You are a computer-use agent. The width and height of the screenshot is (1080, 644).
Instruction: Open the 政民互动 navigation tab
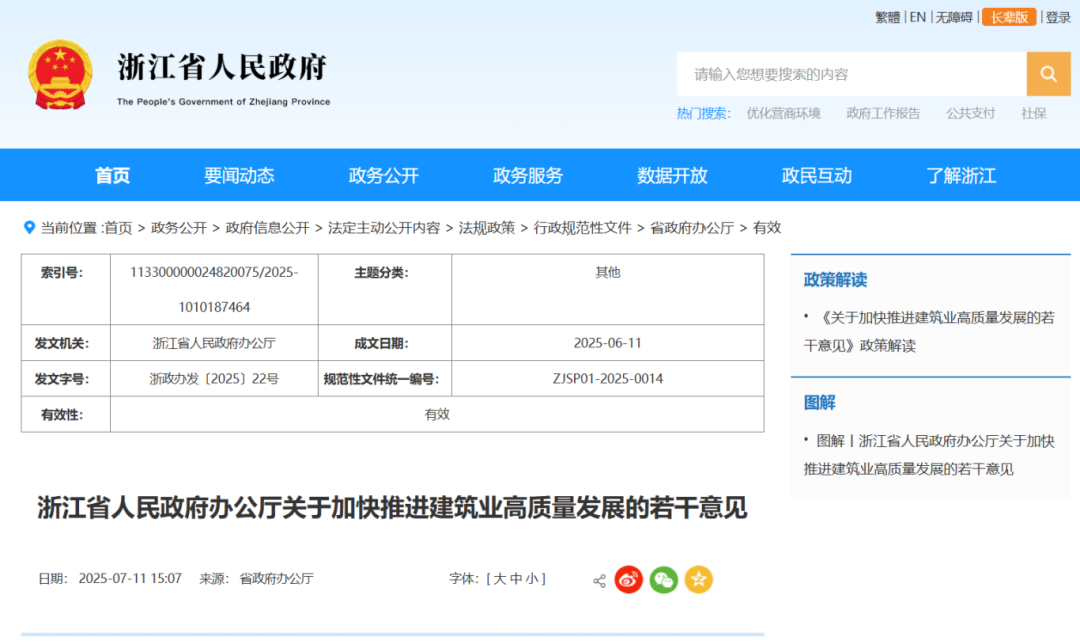coord(817,176)
